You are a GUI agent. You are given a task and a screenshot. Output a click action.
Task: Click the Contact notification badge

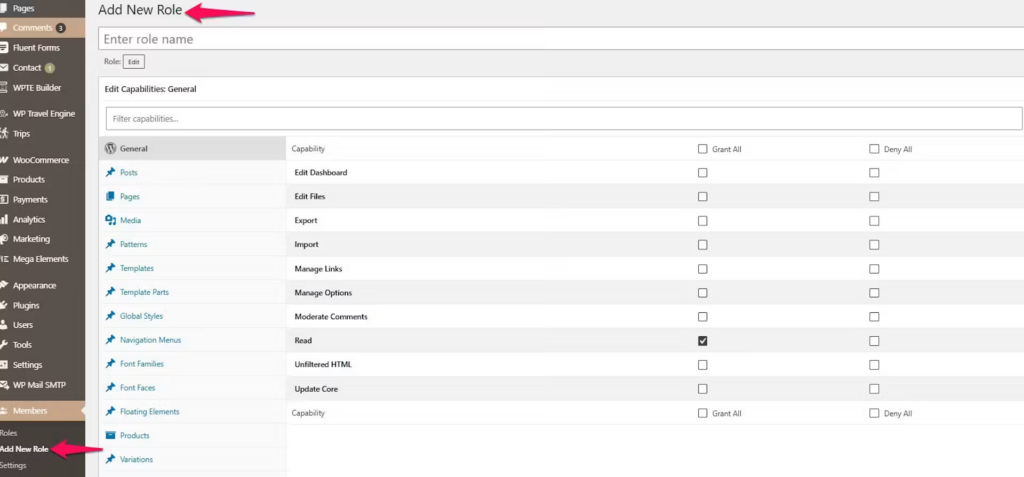click(x=50, y=68)
